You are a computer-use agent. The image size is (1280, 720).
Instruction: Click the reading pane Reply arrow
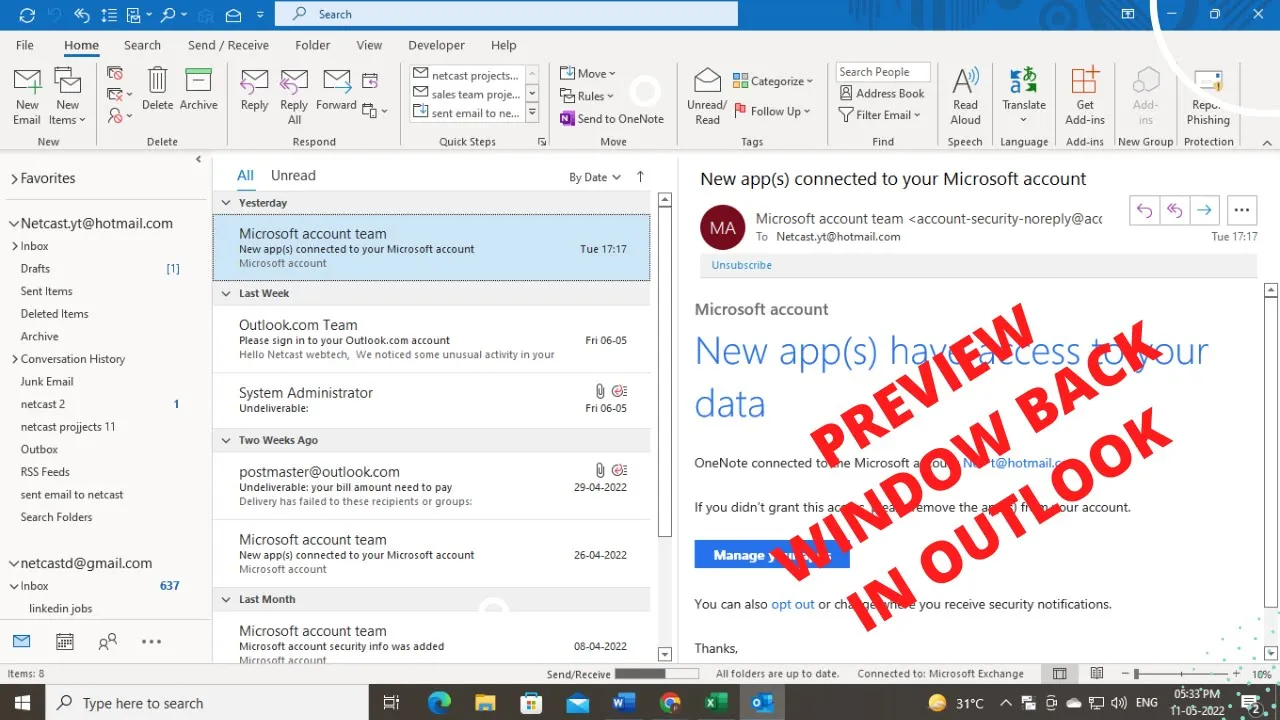point(1145,210)
